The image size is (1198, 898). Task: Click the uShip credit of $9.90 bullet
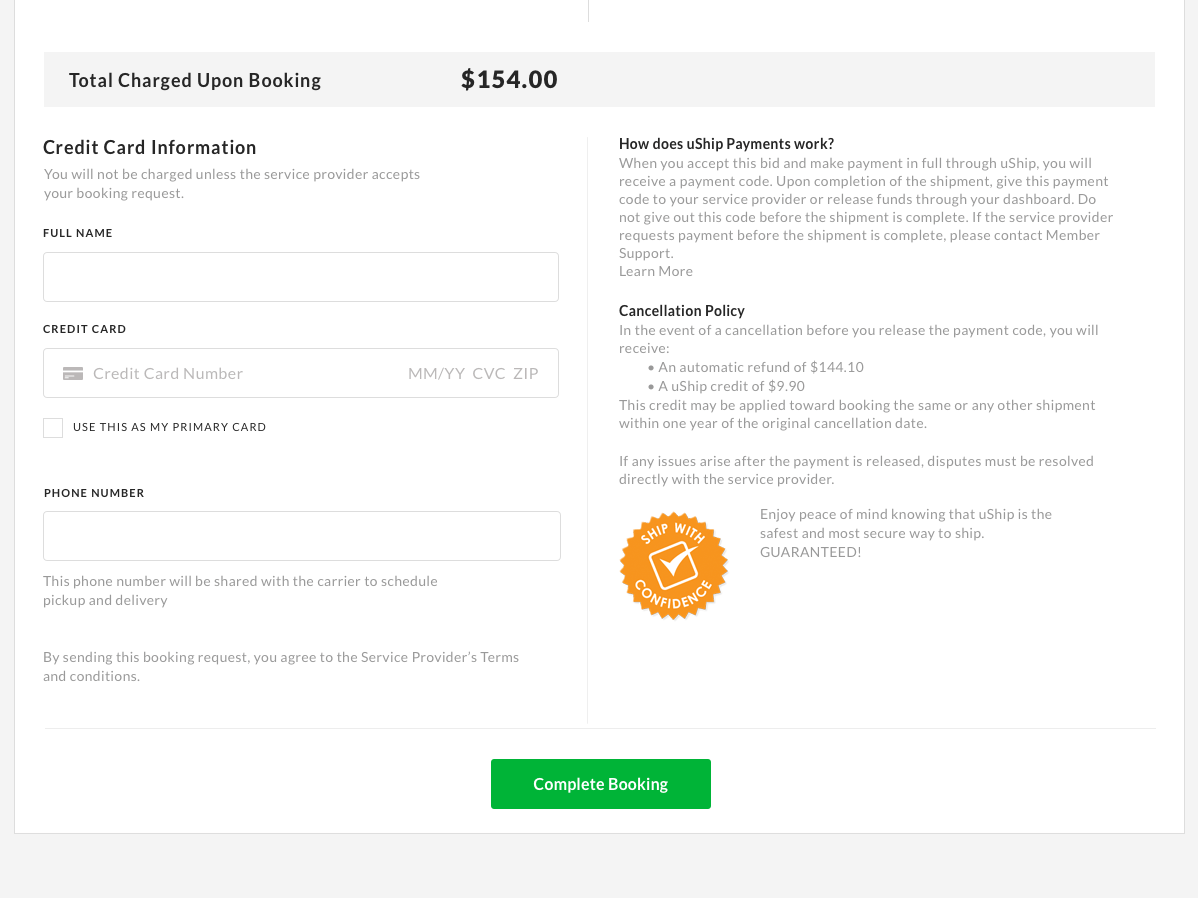(x=726, y=386)
